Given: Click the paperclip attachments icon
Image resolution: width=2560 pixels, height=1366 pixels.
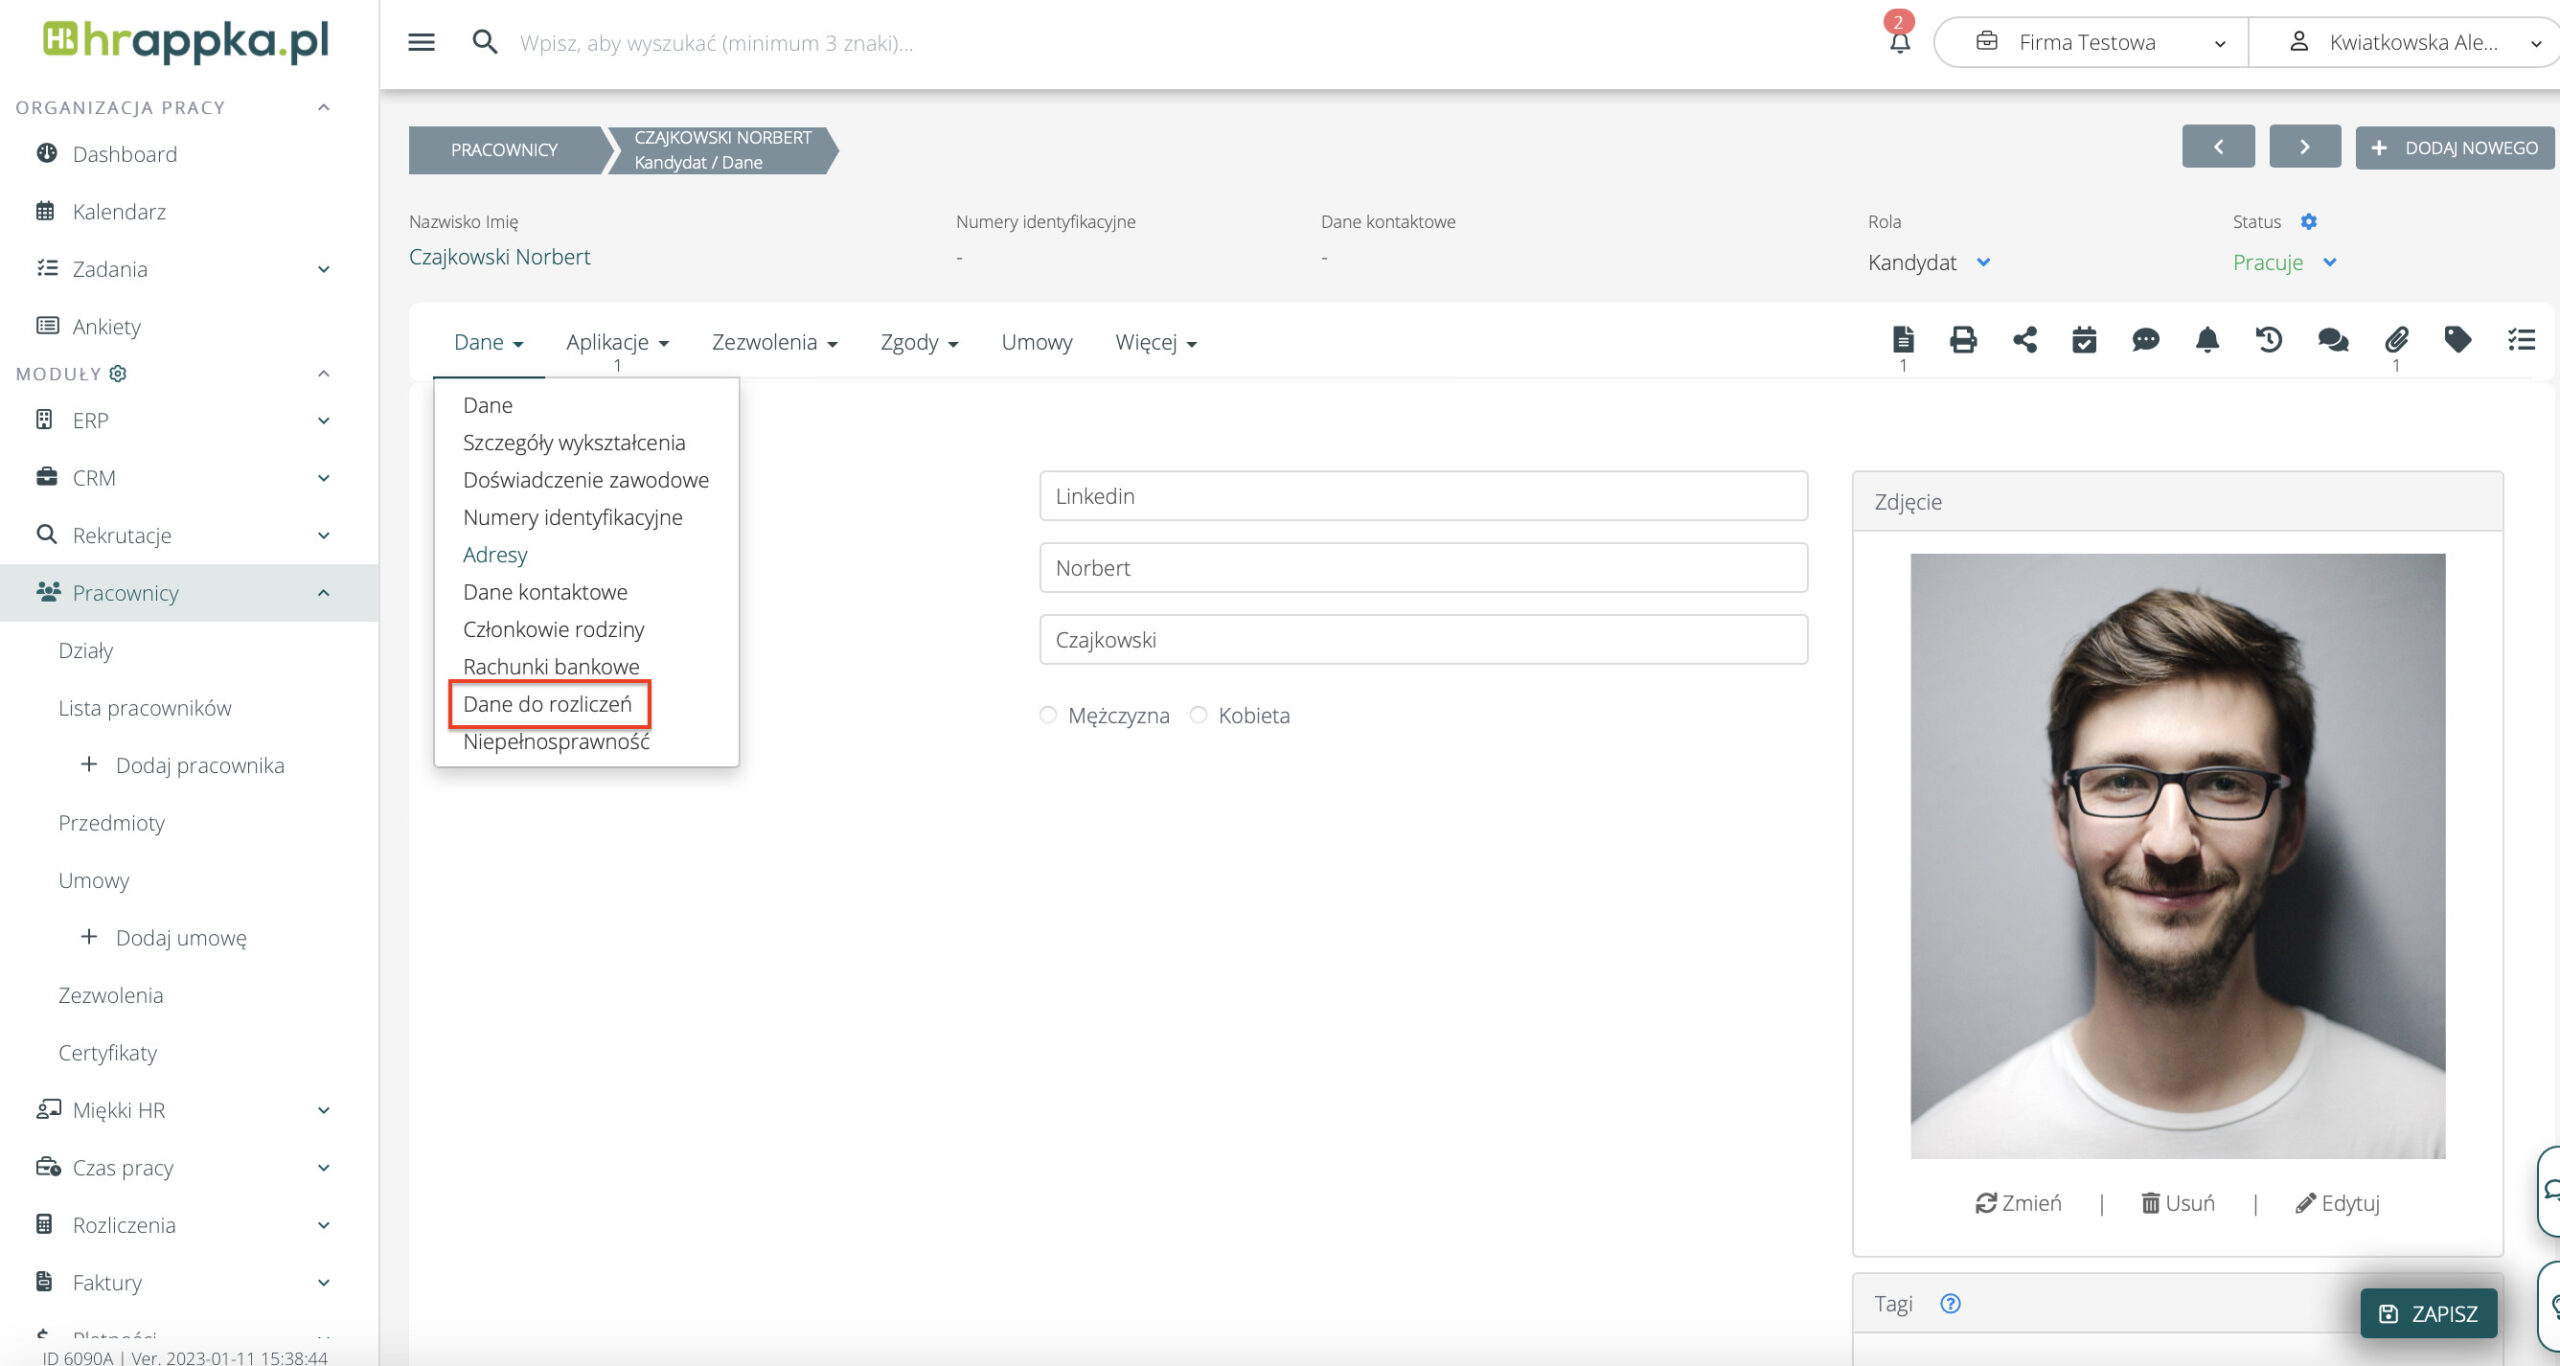Looking at the screenshot, I should pos(2396,340).
